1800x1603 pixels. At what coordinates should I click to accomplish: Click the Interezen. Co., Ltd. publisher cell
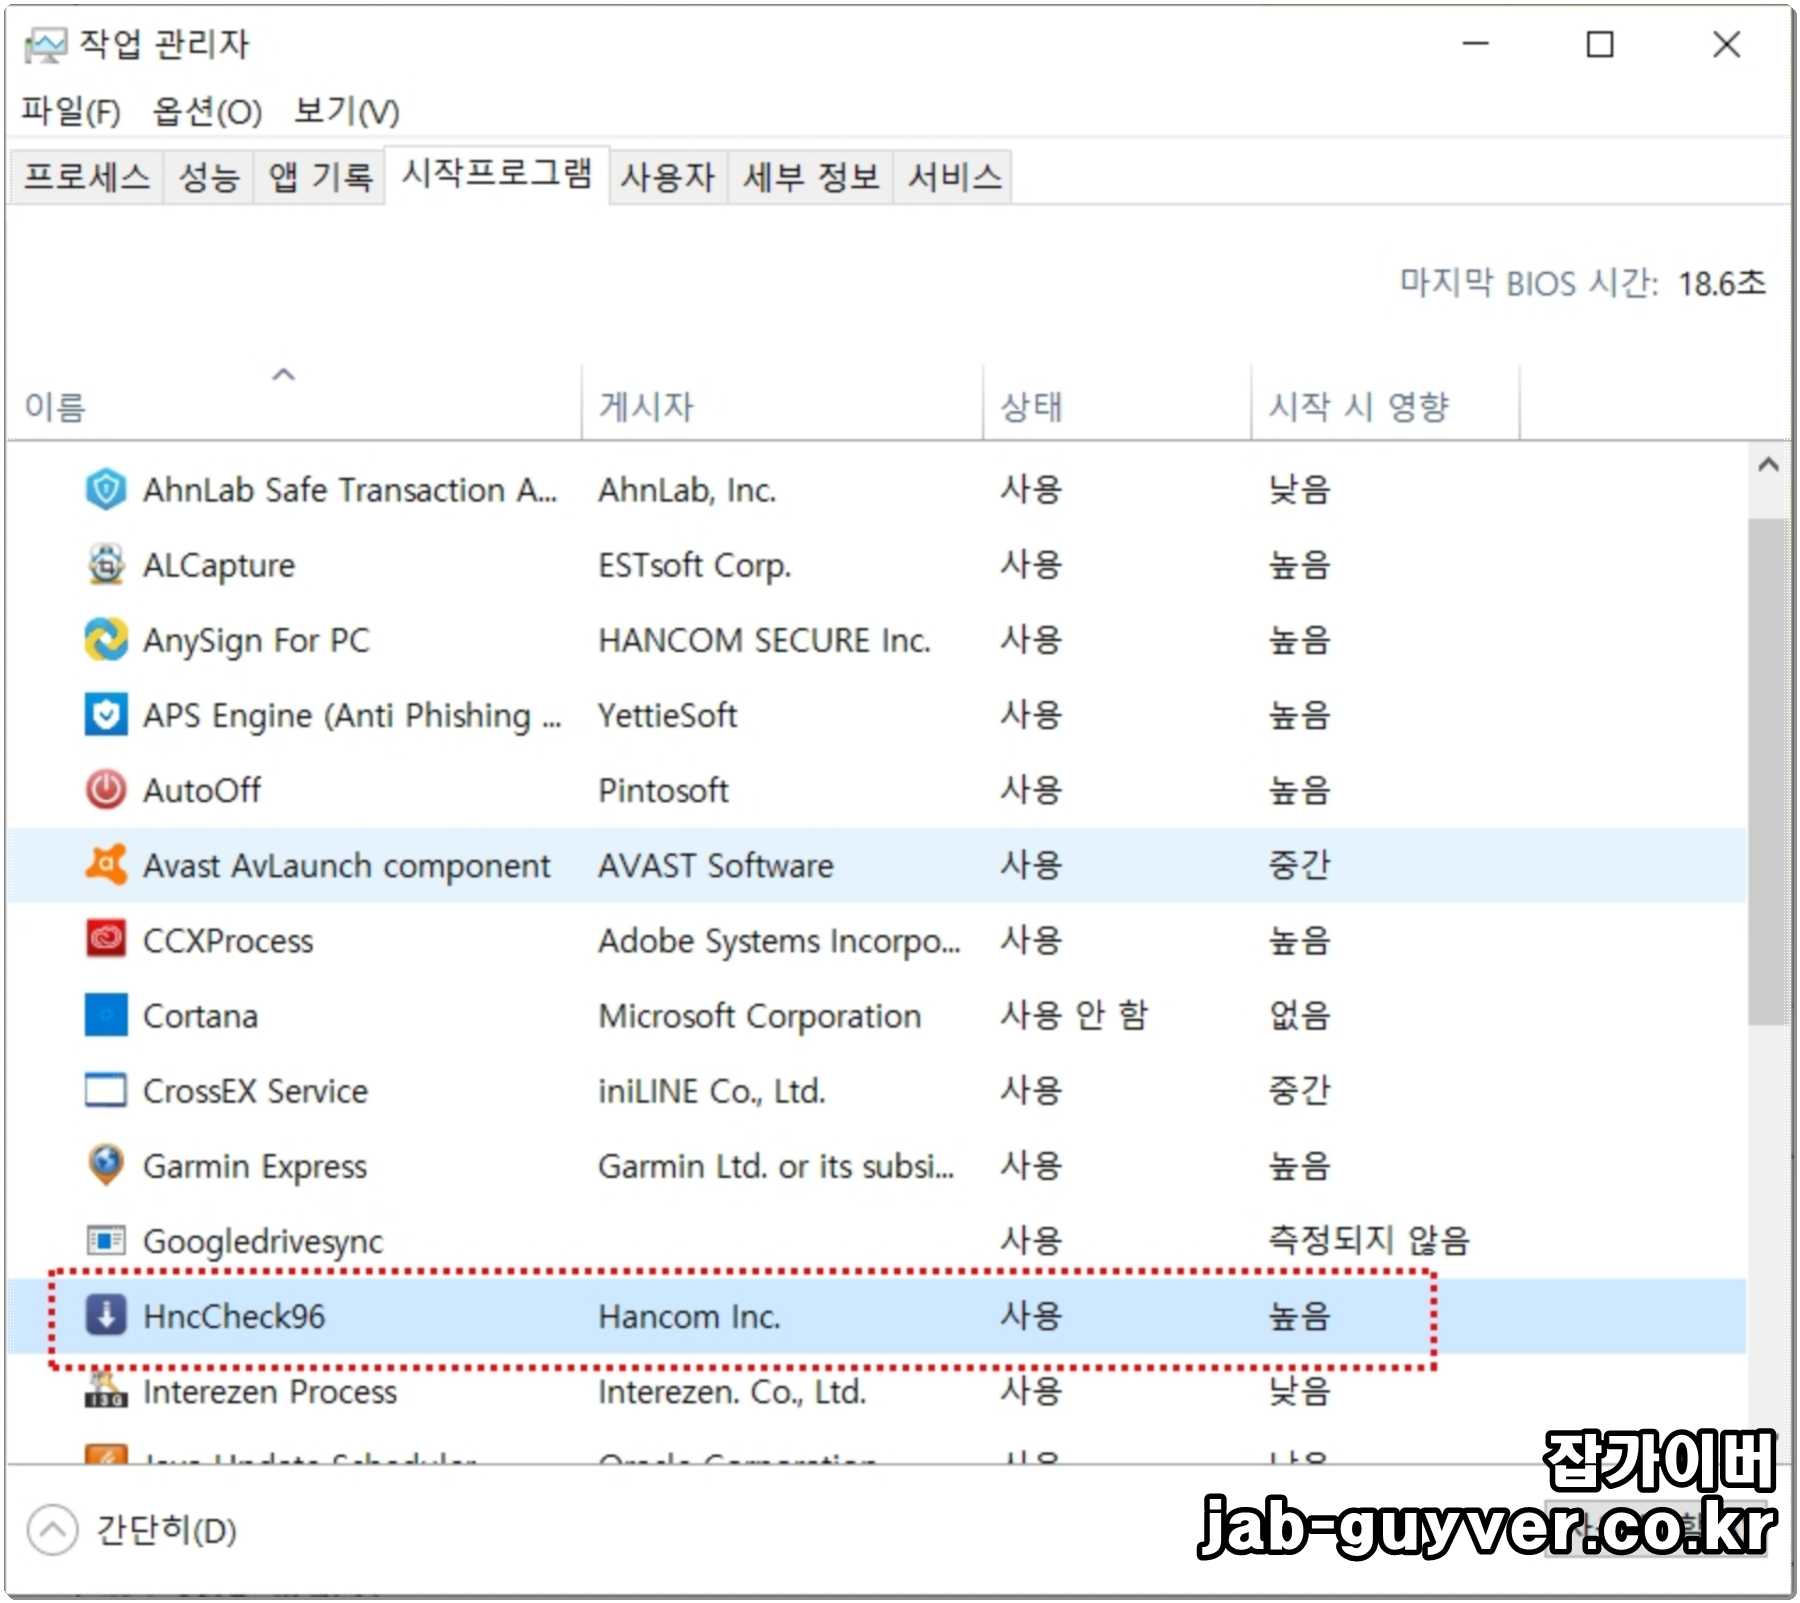pyautogui.click(x=732, y=1391)
